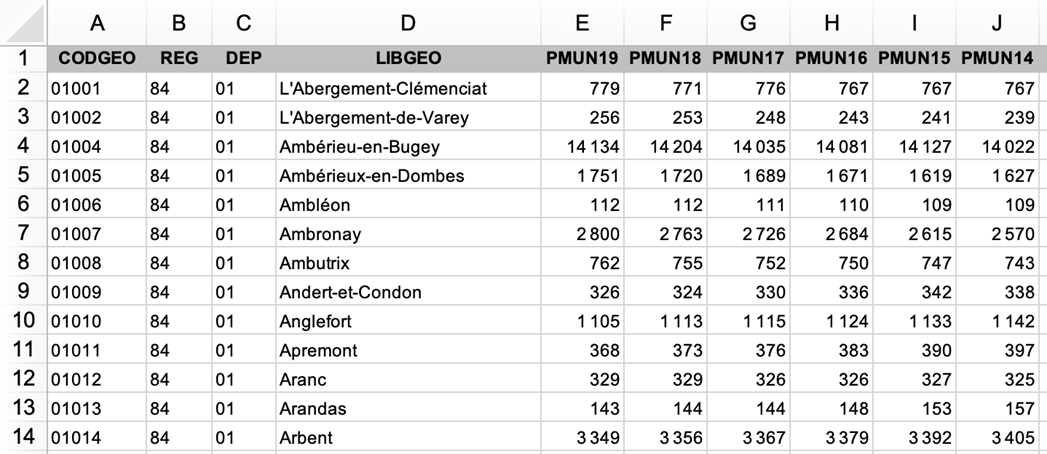Select row 1 header
The image size is (1047, 454).
pos(24,58)
